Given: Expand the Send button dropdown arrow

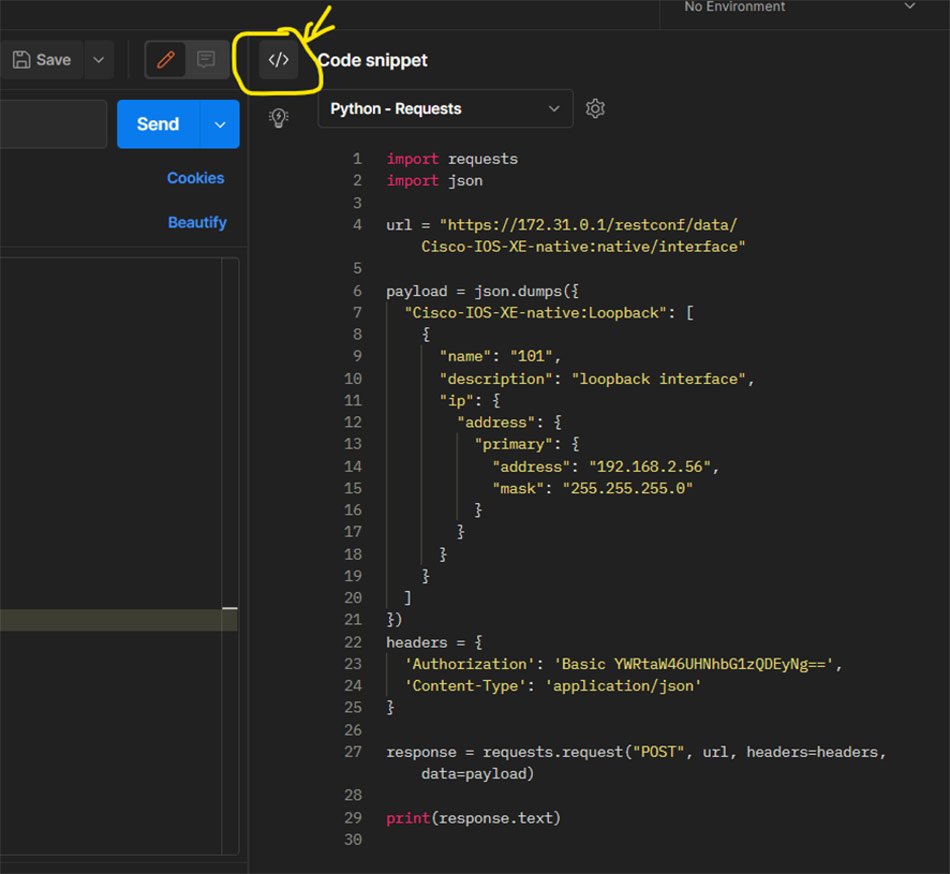Looking at the screenshot, I should [x=220, y=124].
